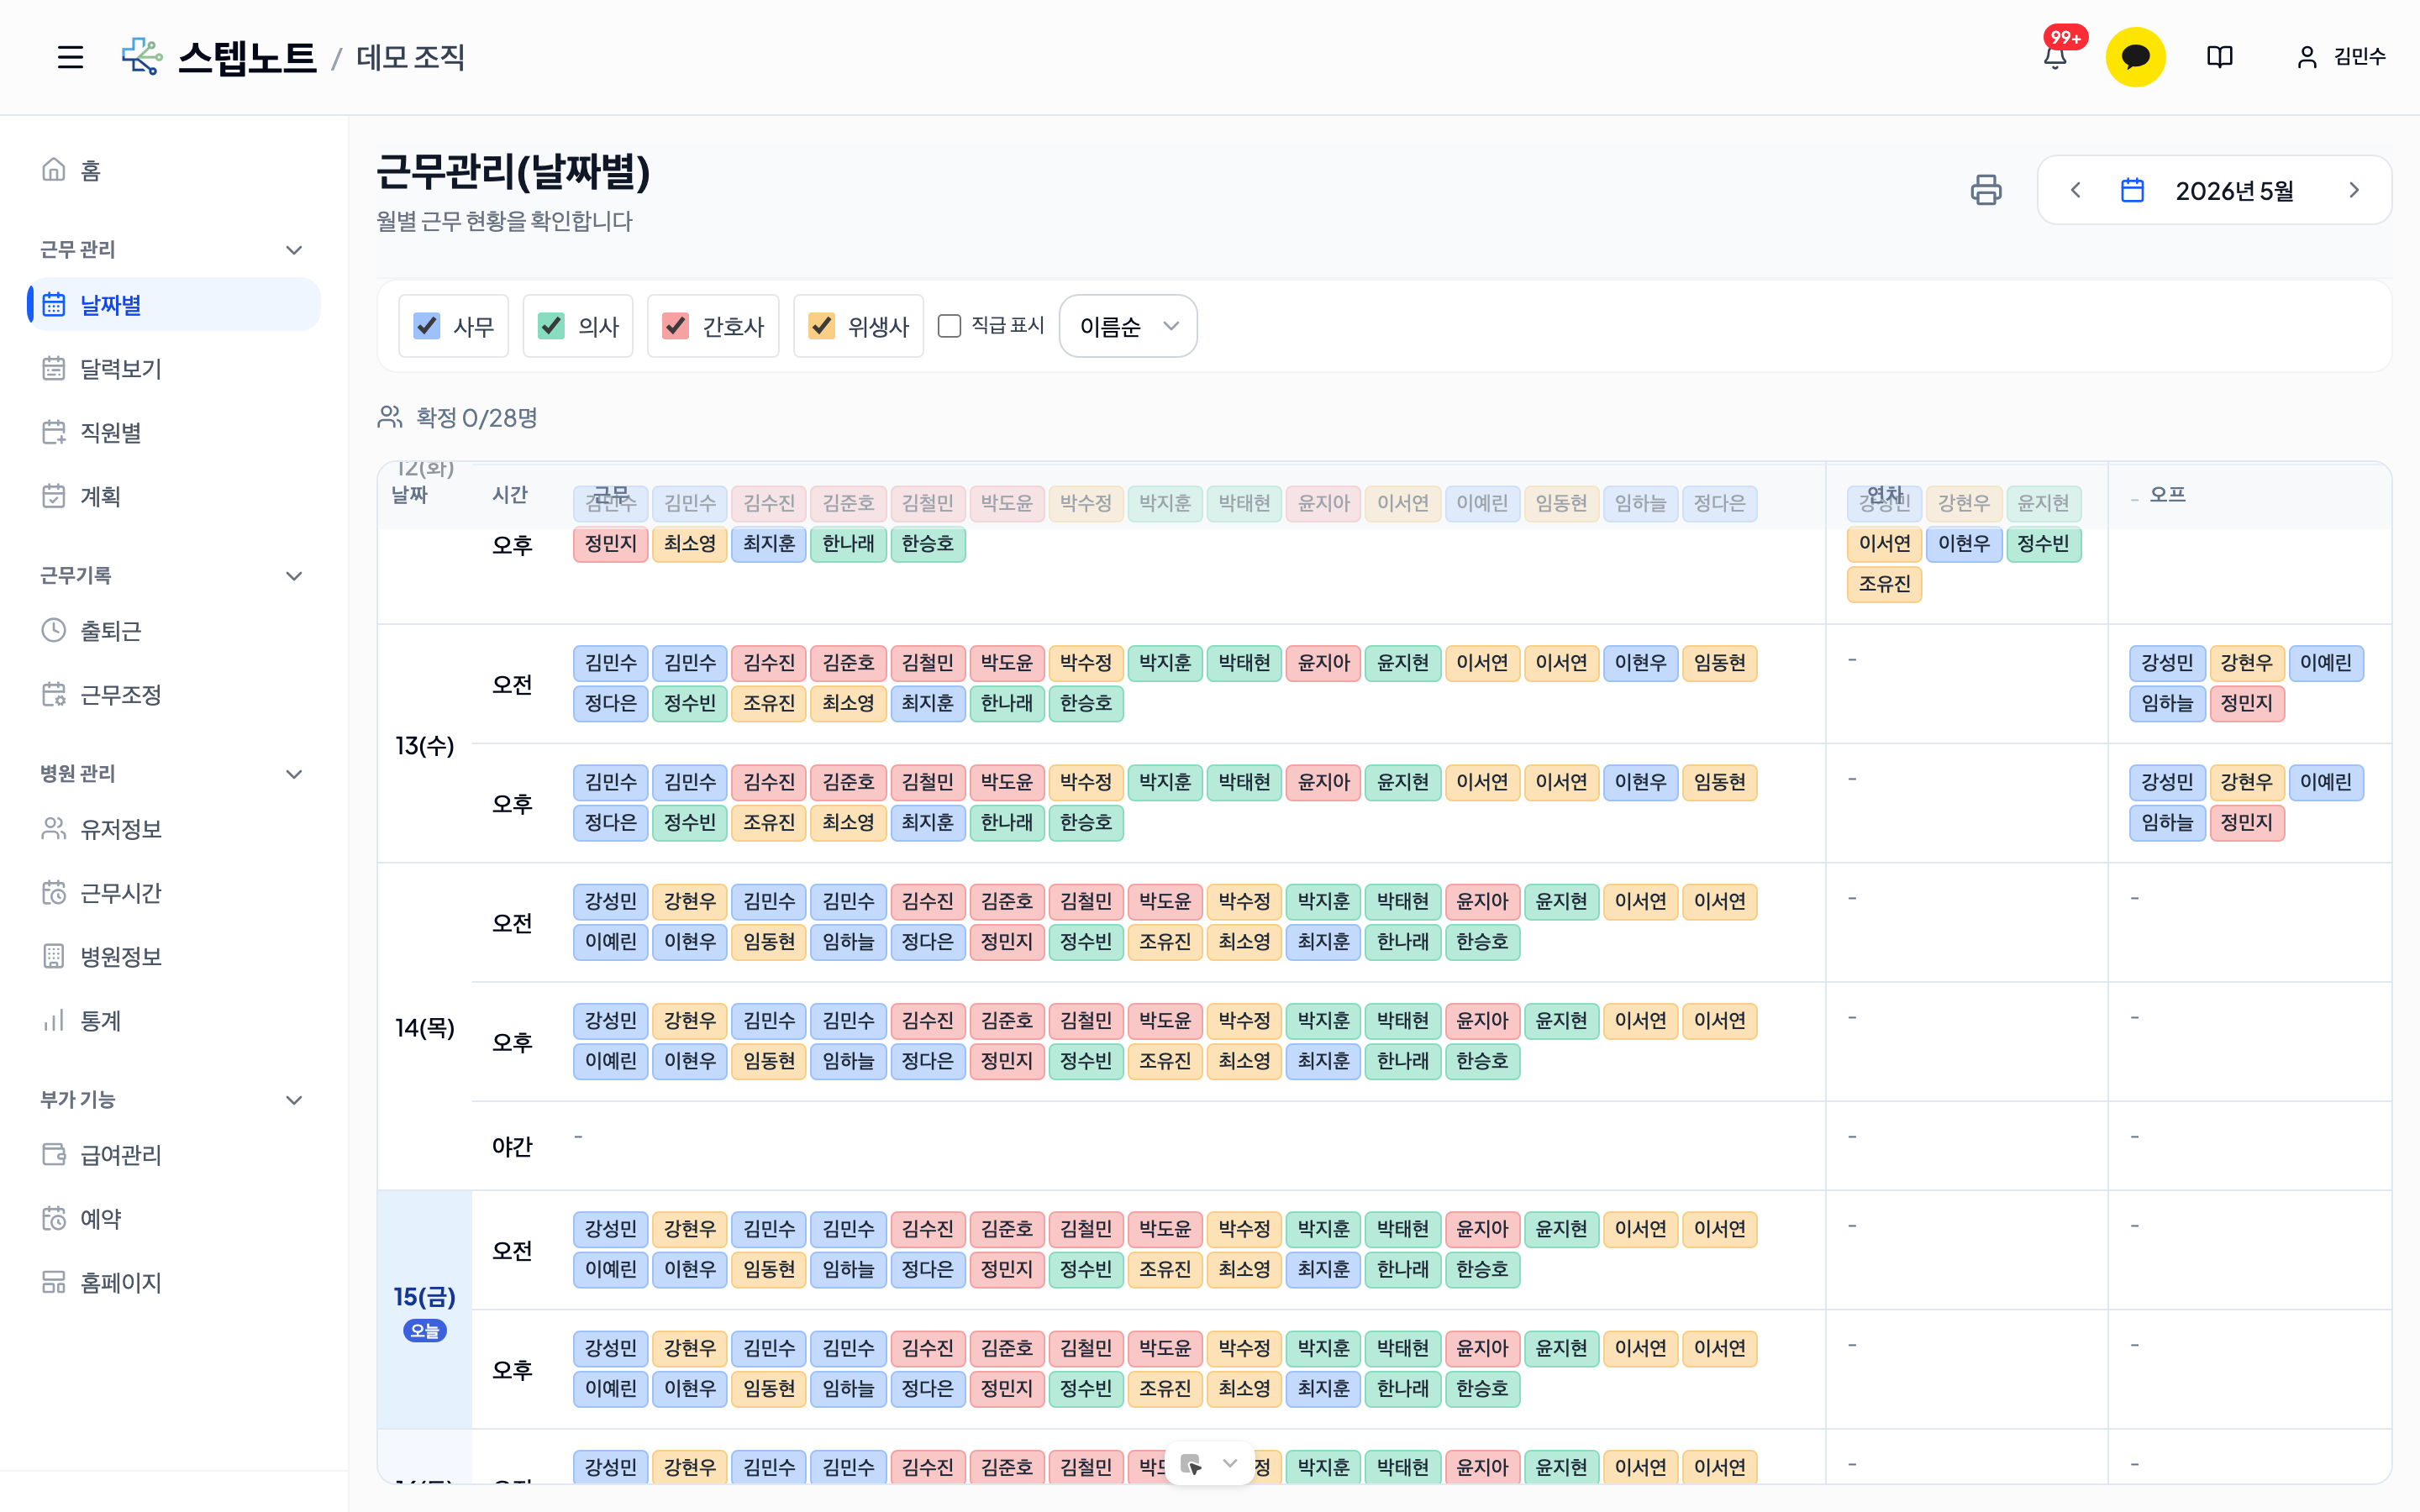Image resolution: width=2420 pixels, height=1512 pixels.
Task: Click 데모 조직 breadcrumb
Action: [x=411, y=57]
